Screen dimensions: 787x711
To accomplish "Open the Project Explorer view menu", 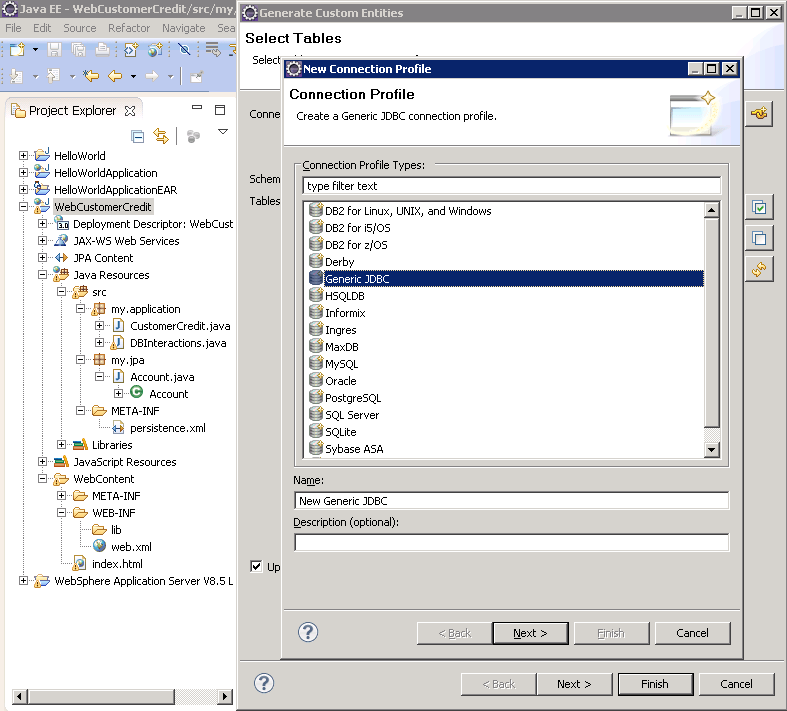I will (223, 132).
